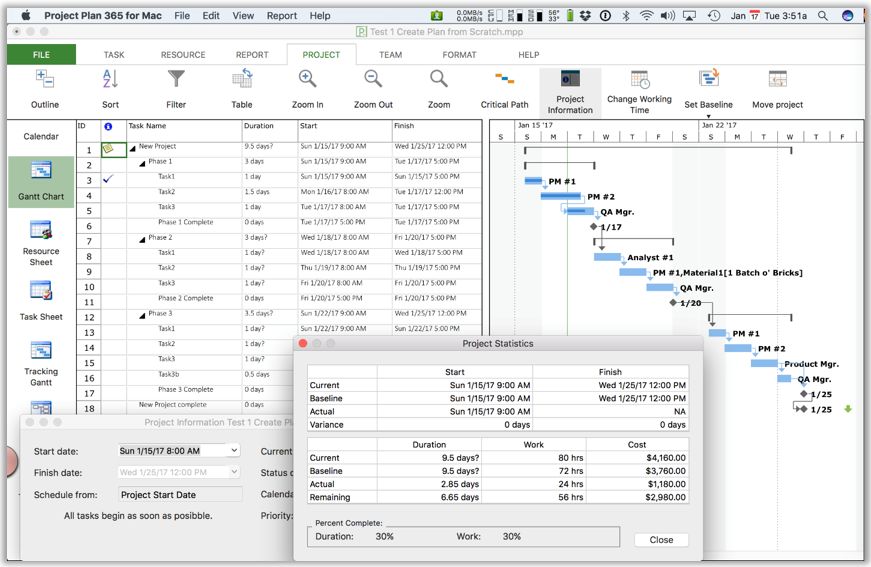Image resolution: width=871 pixels, height=567 pixels.
Task: Select the PM #1 Gantt bar for task 3
Action: (x=533, y=180)
